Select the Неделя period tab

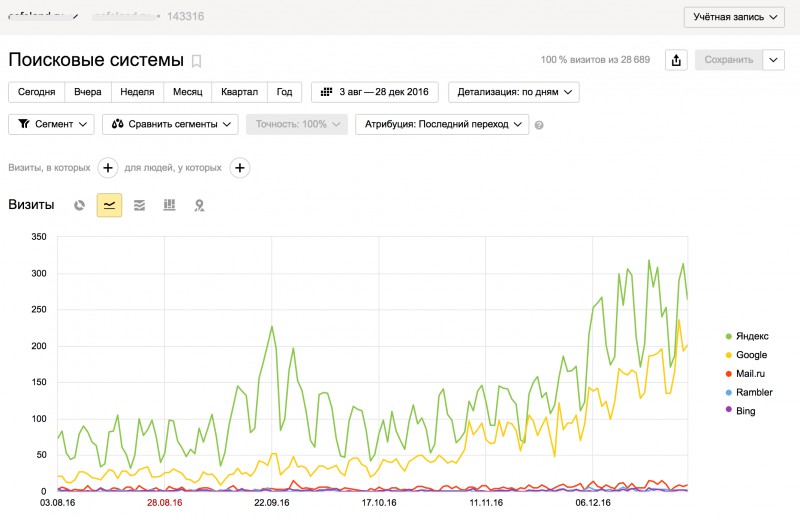137,92
